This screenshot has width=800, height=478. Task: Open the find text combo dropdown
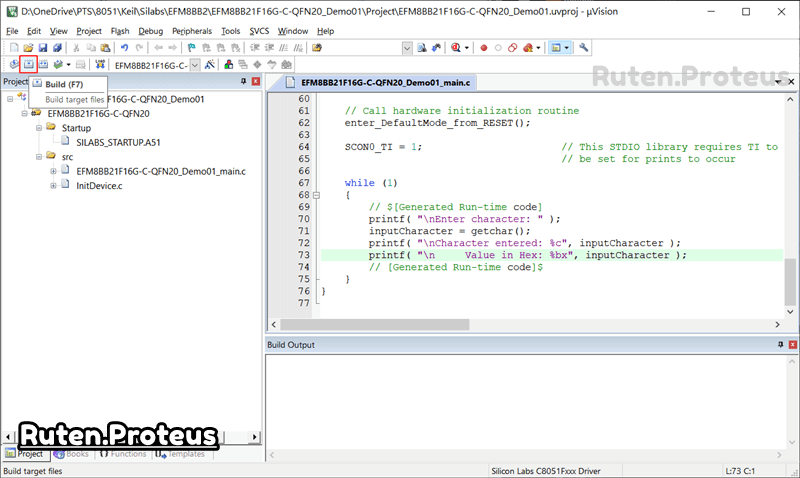point(407,48)
